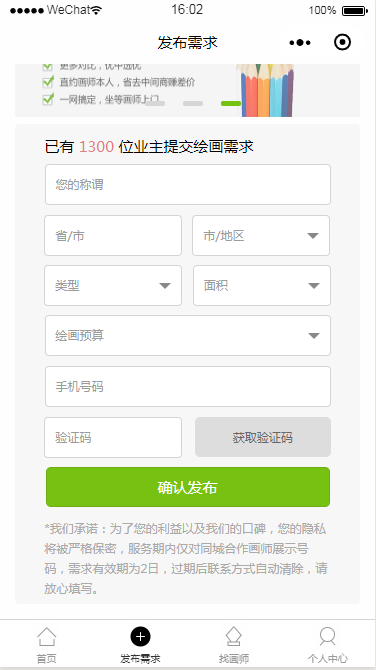The width and height of the screenshot is (376, 670).
Task: Focus the 手机号码 input field
Action: (x=188, y=387)
